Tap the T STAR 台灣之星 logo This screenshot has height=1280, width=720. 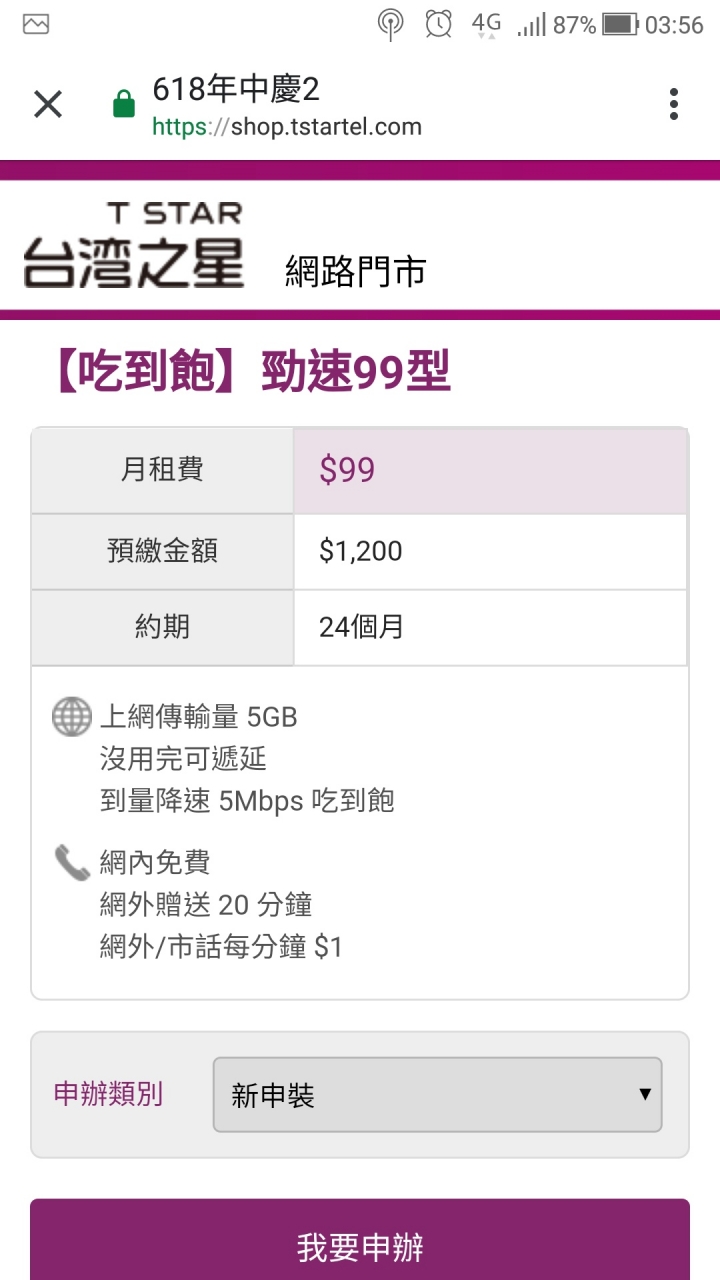(134, 244)
